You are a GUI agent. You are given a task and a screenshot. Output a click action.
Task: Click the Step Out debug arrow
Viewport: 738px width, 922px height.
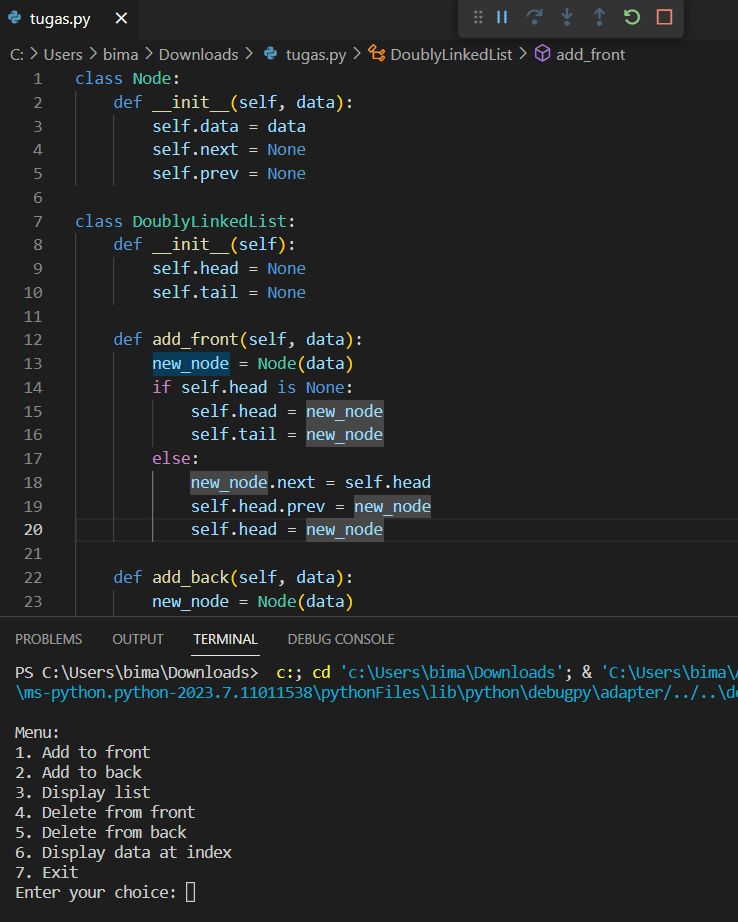(x=599, y=17)
